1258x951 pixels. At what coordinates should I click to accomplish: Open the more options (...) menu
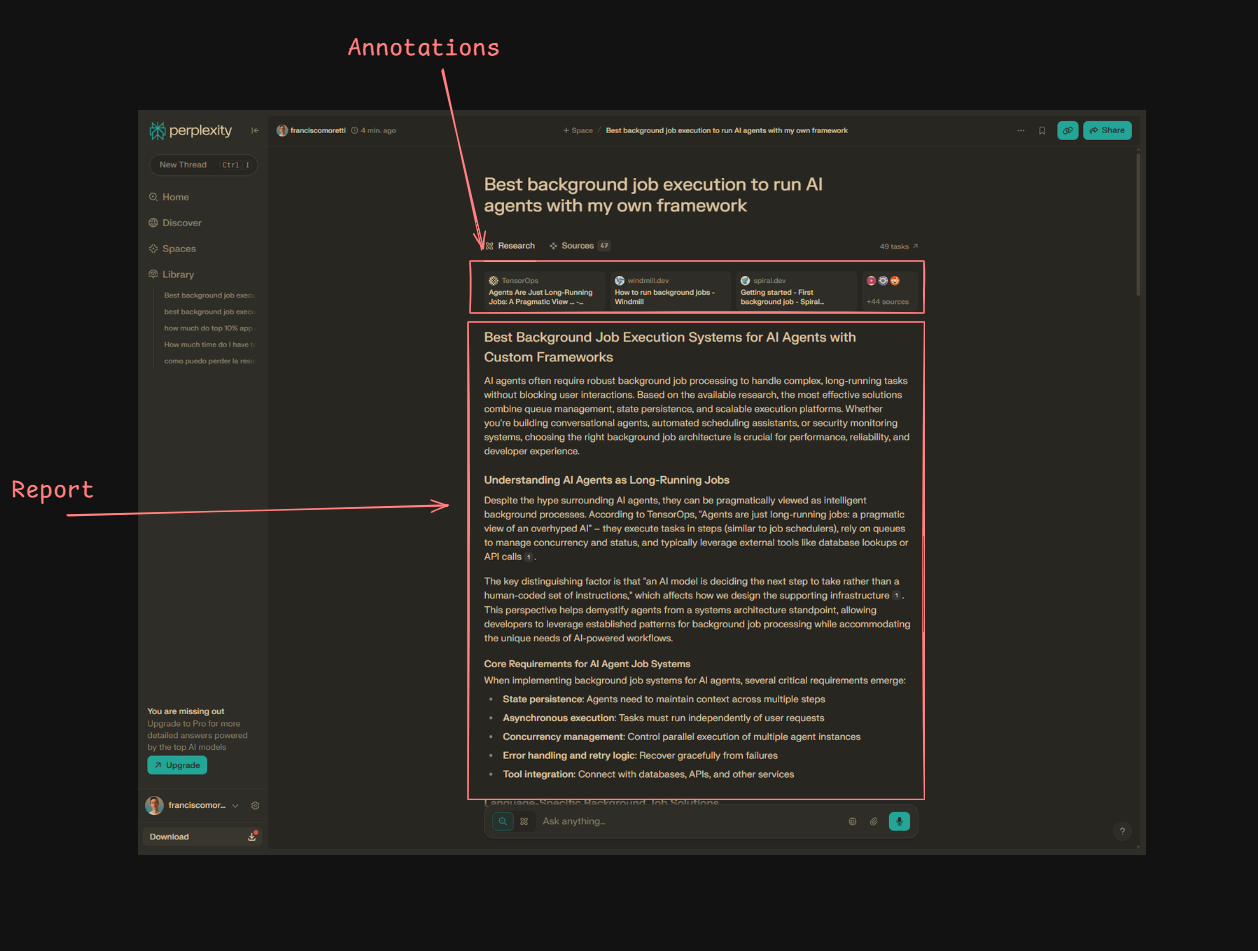(x=1020, y=130)
